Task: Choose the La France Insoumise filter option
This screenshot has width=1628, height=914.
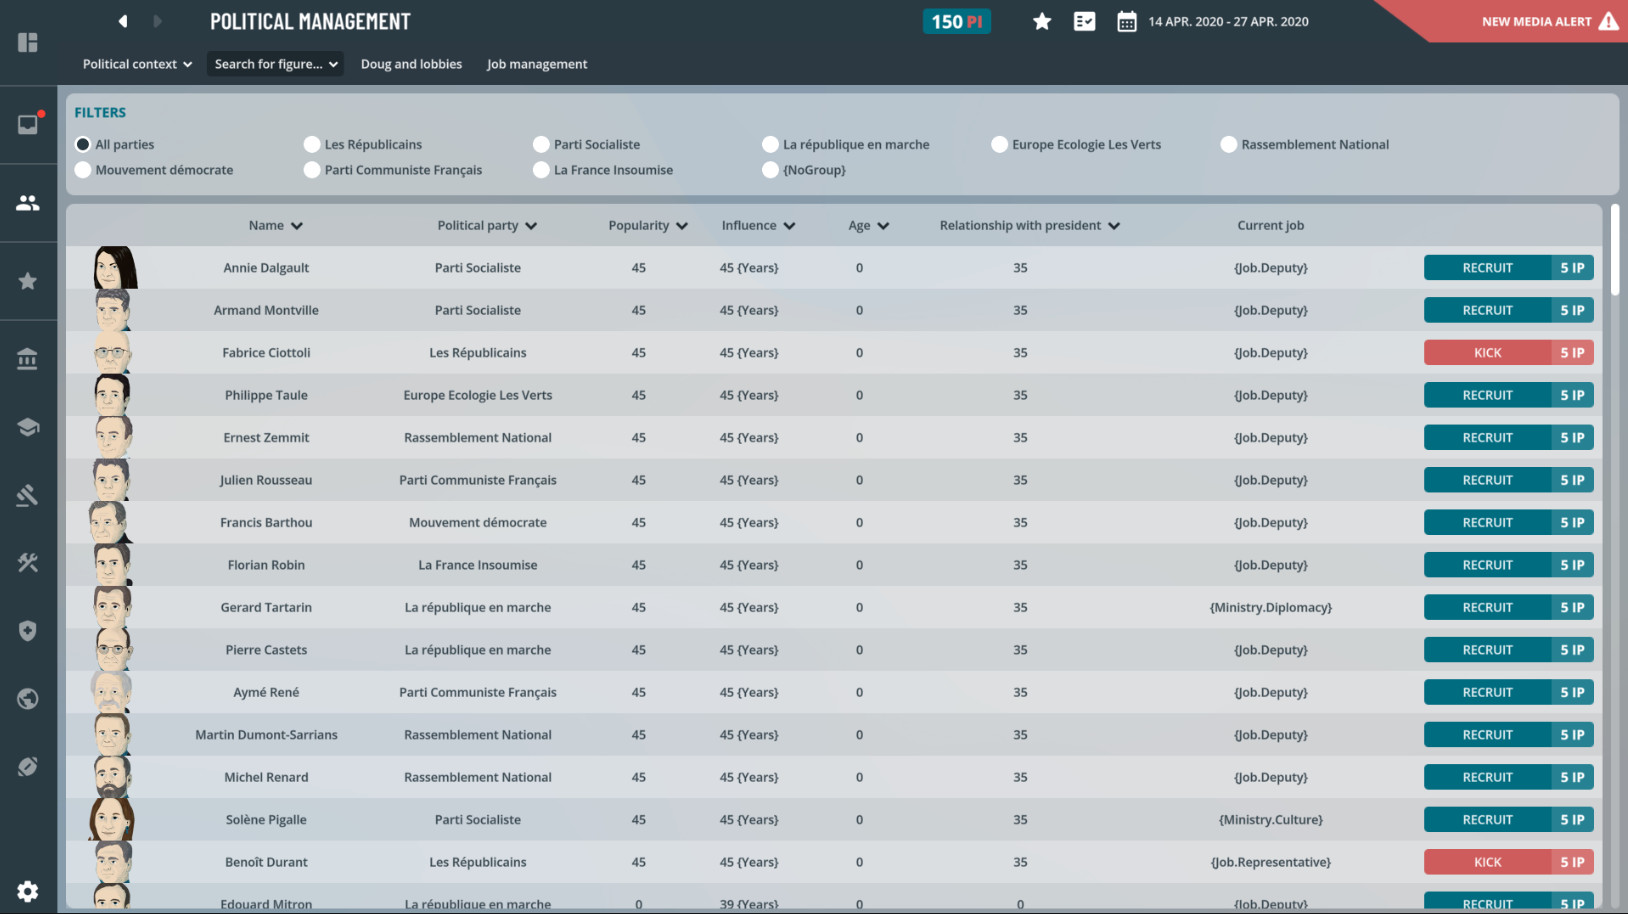Action: point(542,170)
